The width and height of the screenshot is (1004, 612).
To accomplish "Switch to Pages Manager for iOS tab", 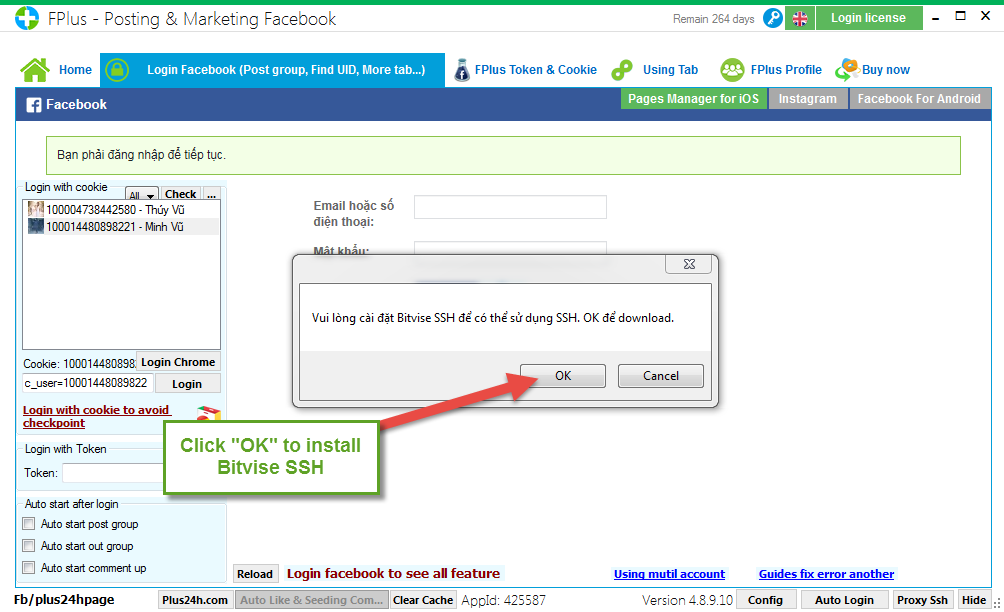I will 693,99.
